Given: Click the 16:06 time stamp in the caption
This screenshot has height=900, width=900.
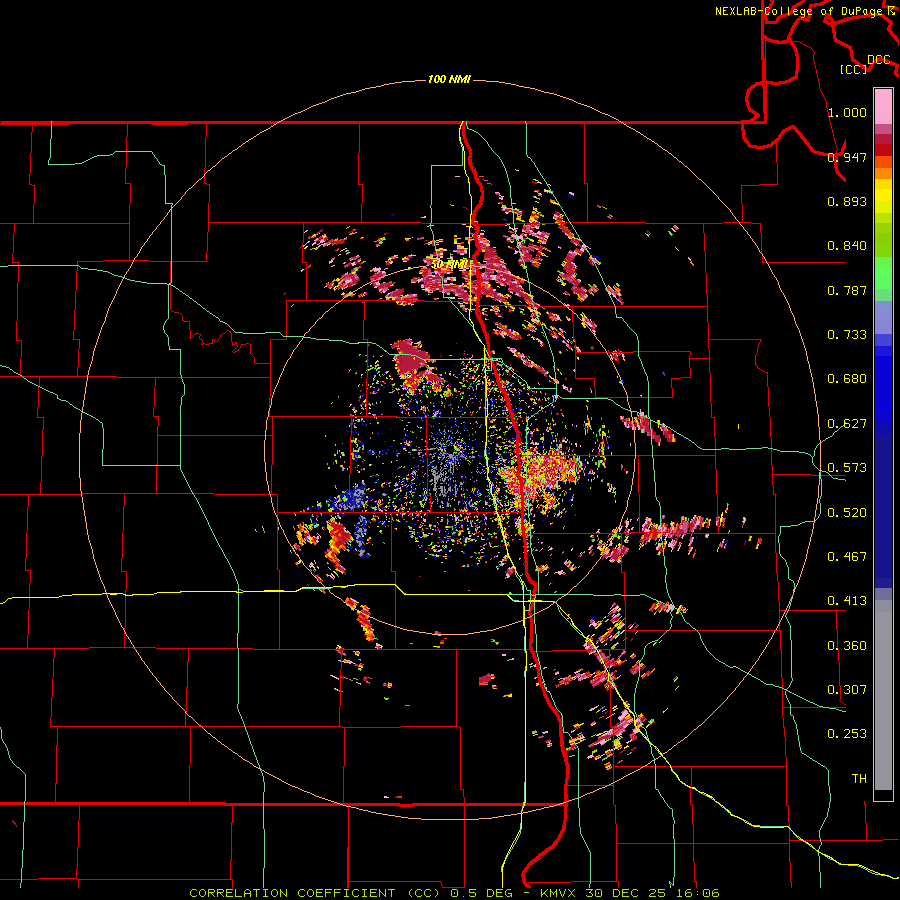Looking at the screenshot, I should pos(697,893).
